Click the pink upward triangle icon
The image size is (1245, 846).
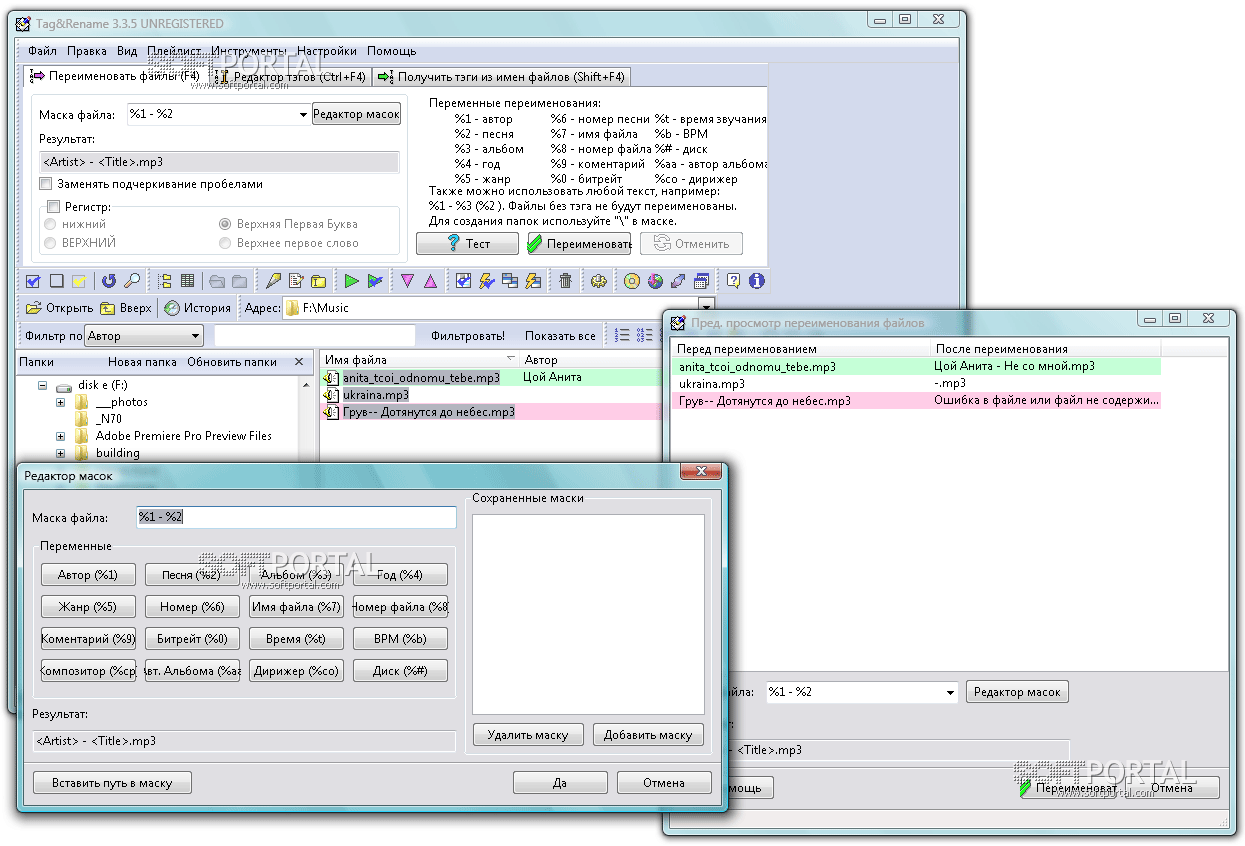tap(430, 281)
